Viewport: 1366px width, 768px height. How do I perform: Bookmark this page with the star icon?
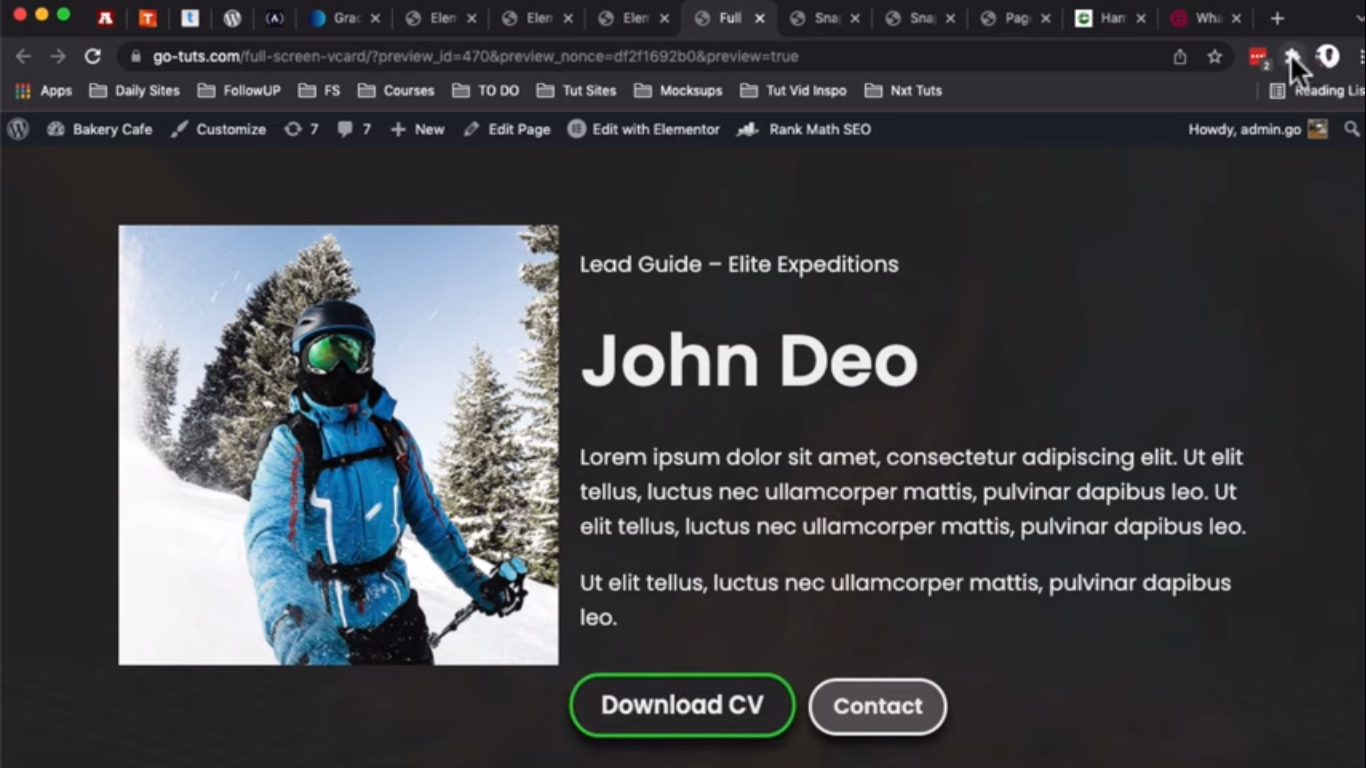pos(1214,57)
